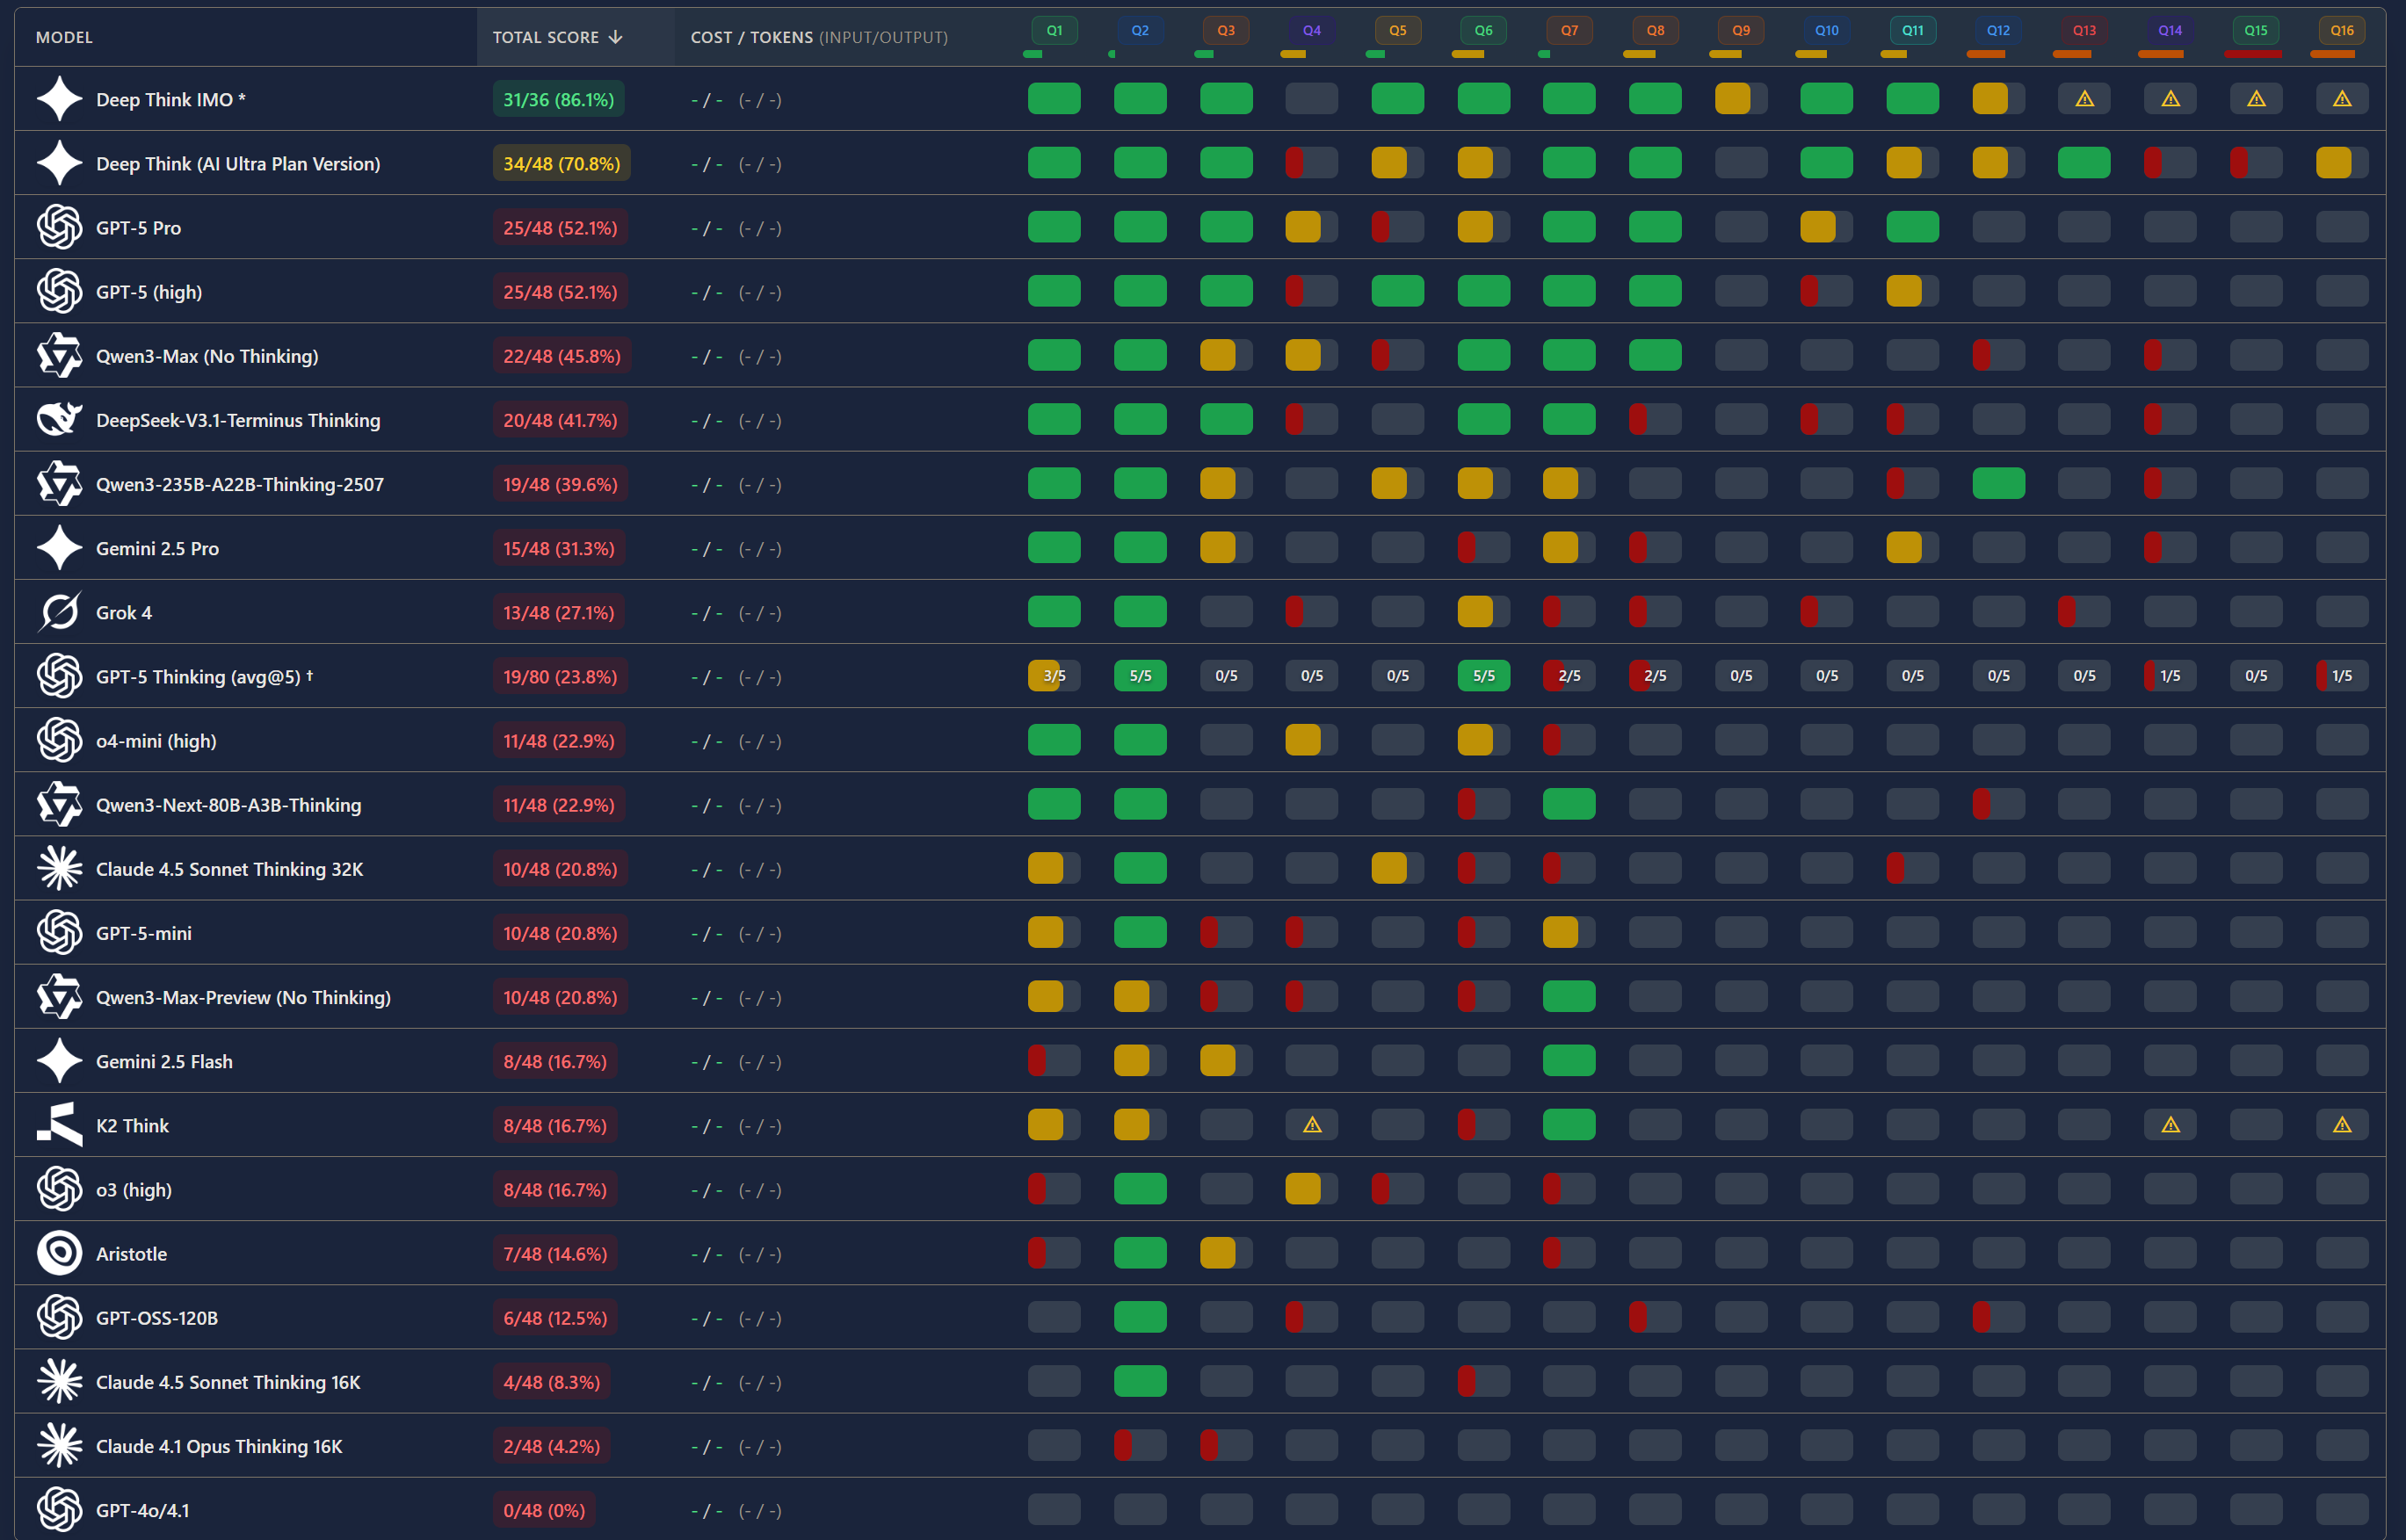2406x1540 pixels.
Task: Select the Q1 question header badge
Action: coord(1054,30)
